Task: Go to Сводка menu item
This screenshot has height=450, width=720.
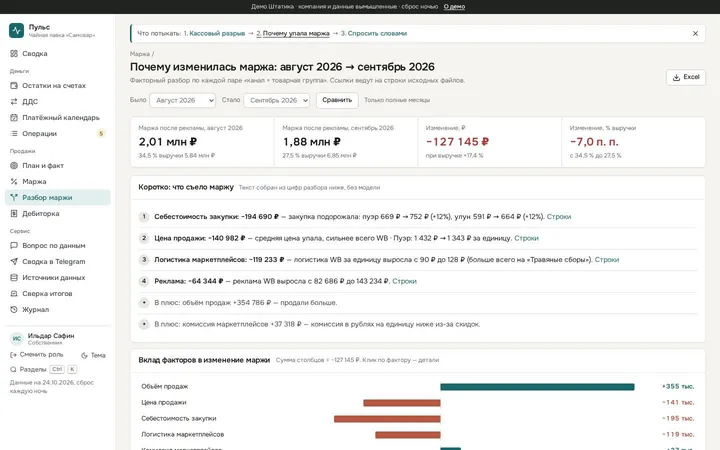Action: (57, 54)
